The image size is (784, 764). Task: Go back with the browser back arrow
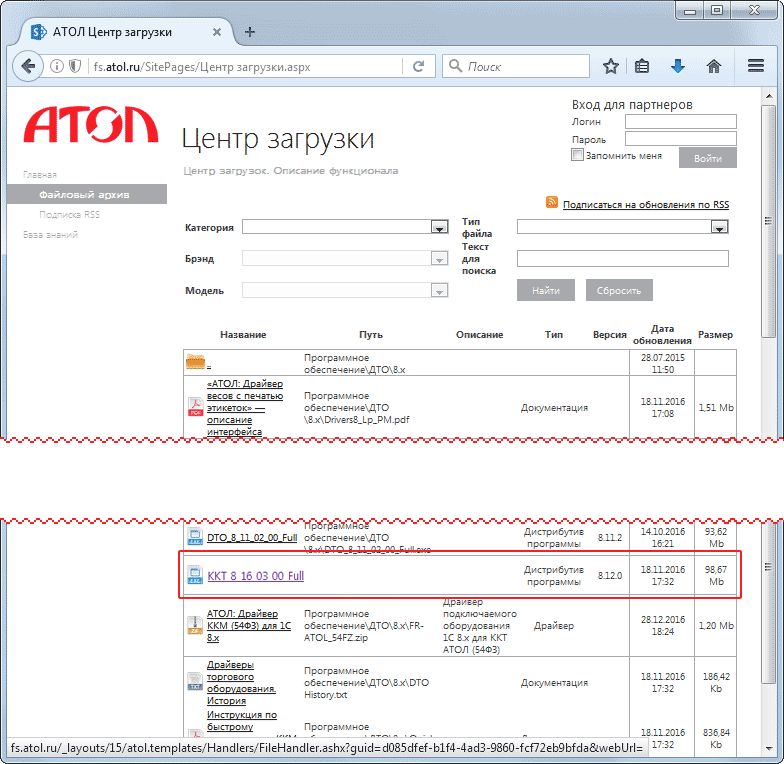click(x=28, y=66)
